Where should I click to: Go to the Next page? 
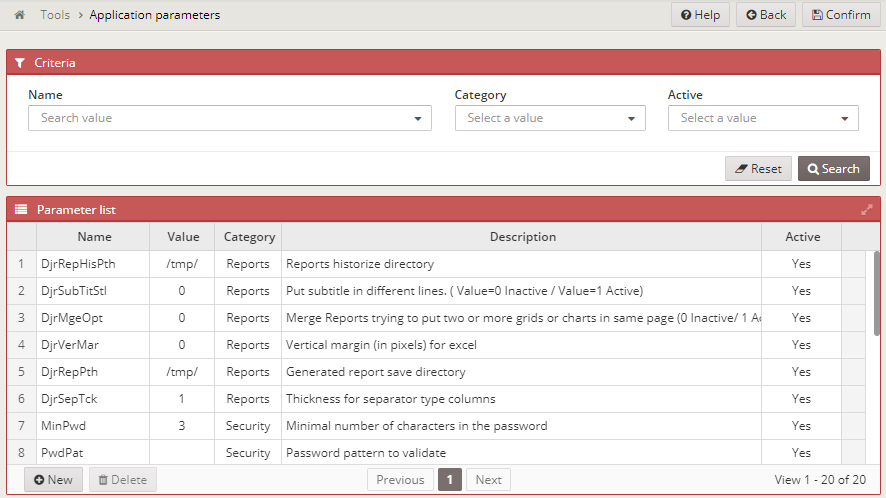[x=488, y=480]
